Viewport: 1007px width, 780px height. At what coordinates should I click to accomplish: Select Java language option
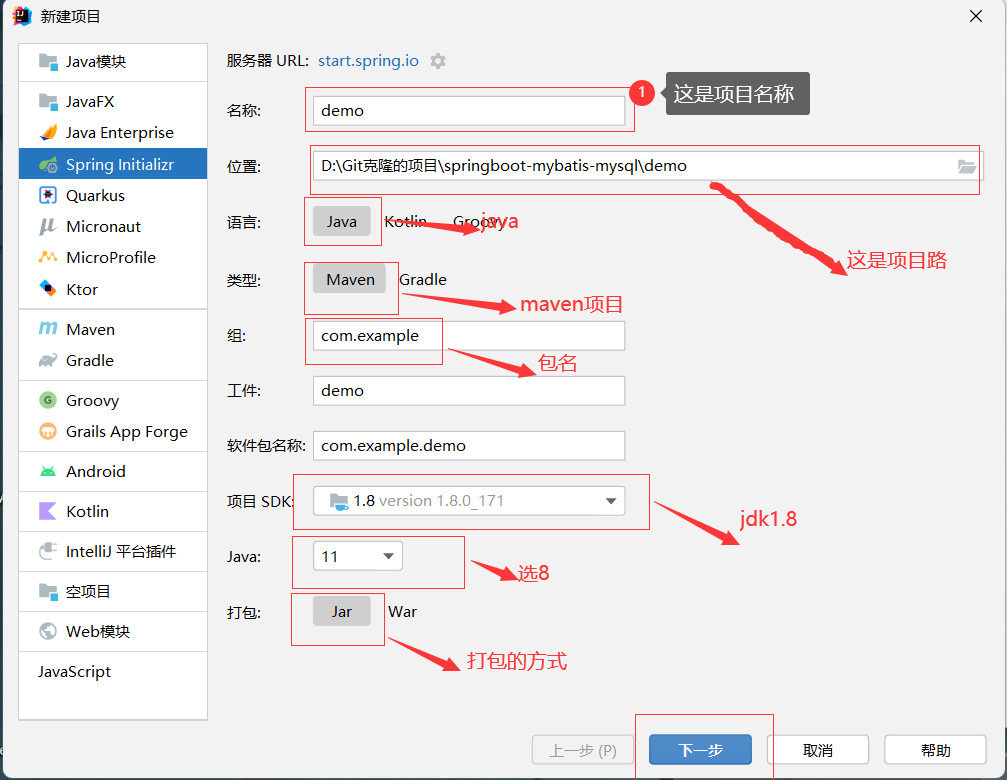point(342,221)
